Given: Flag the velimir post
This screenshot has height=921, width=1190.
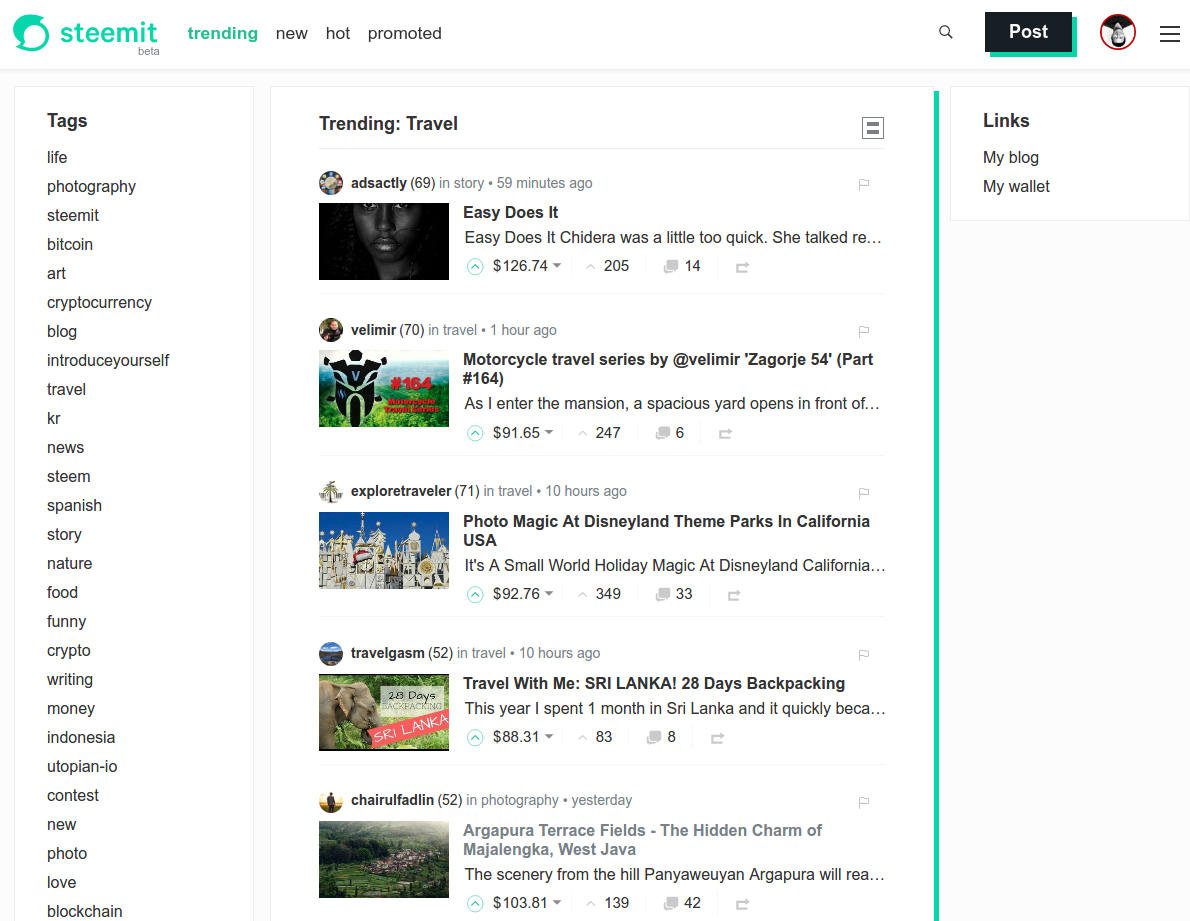Looking at the screenshot, I should click(864, 331).
